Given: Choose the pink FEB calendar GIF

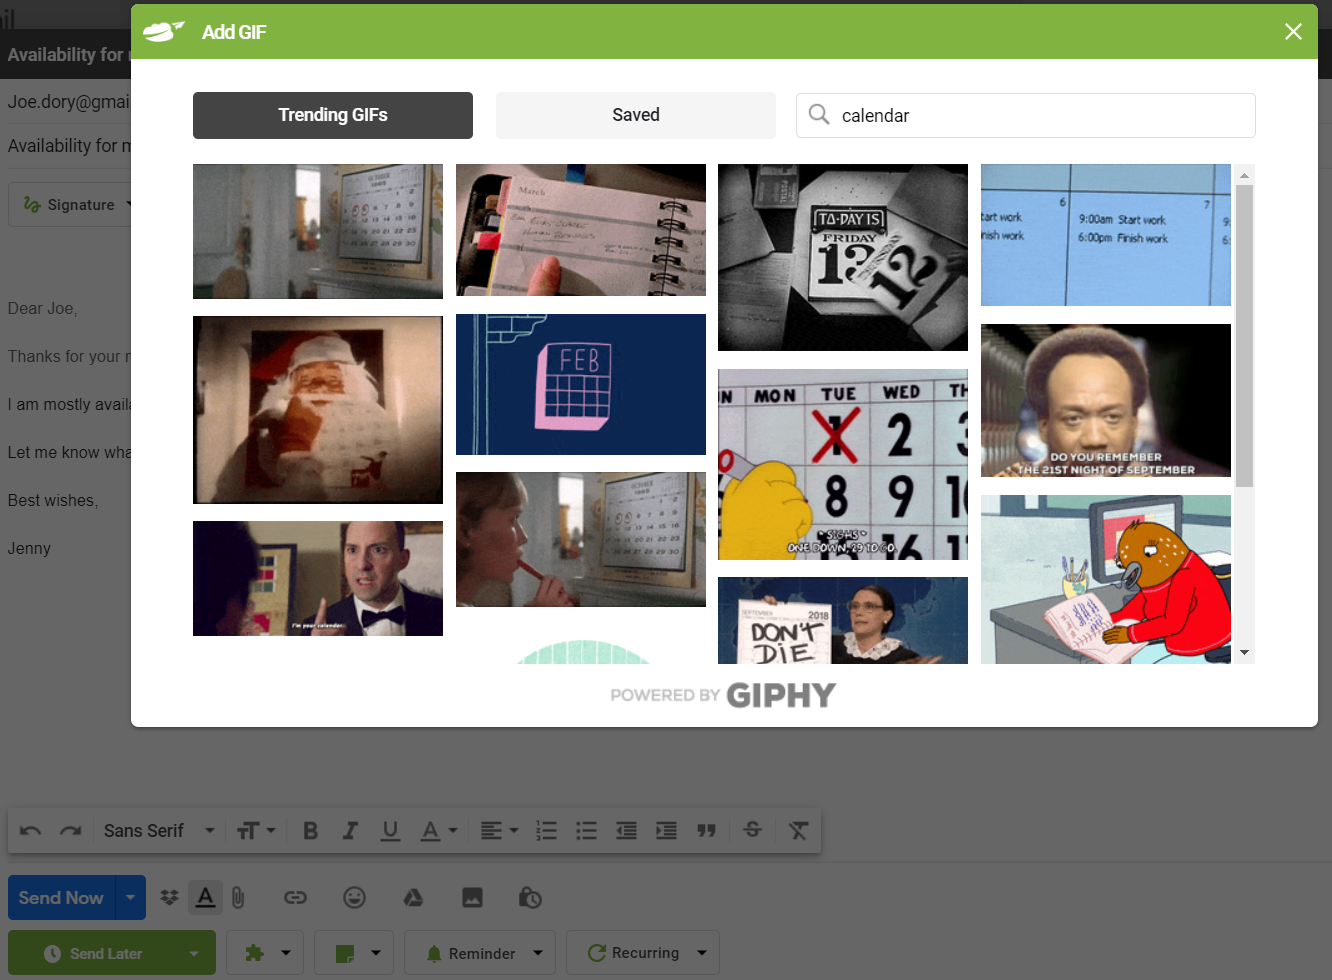Looking at the screenshot, I should click(581, 384).
